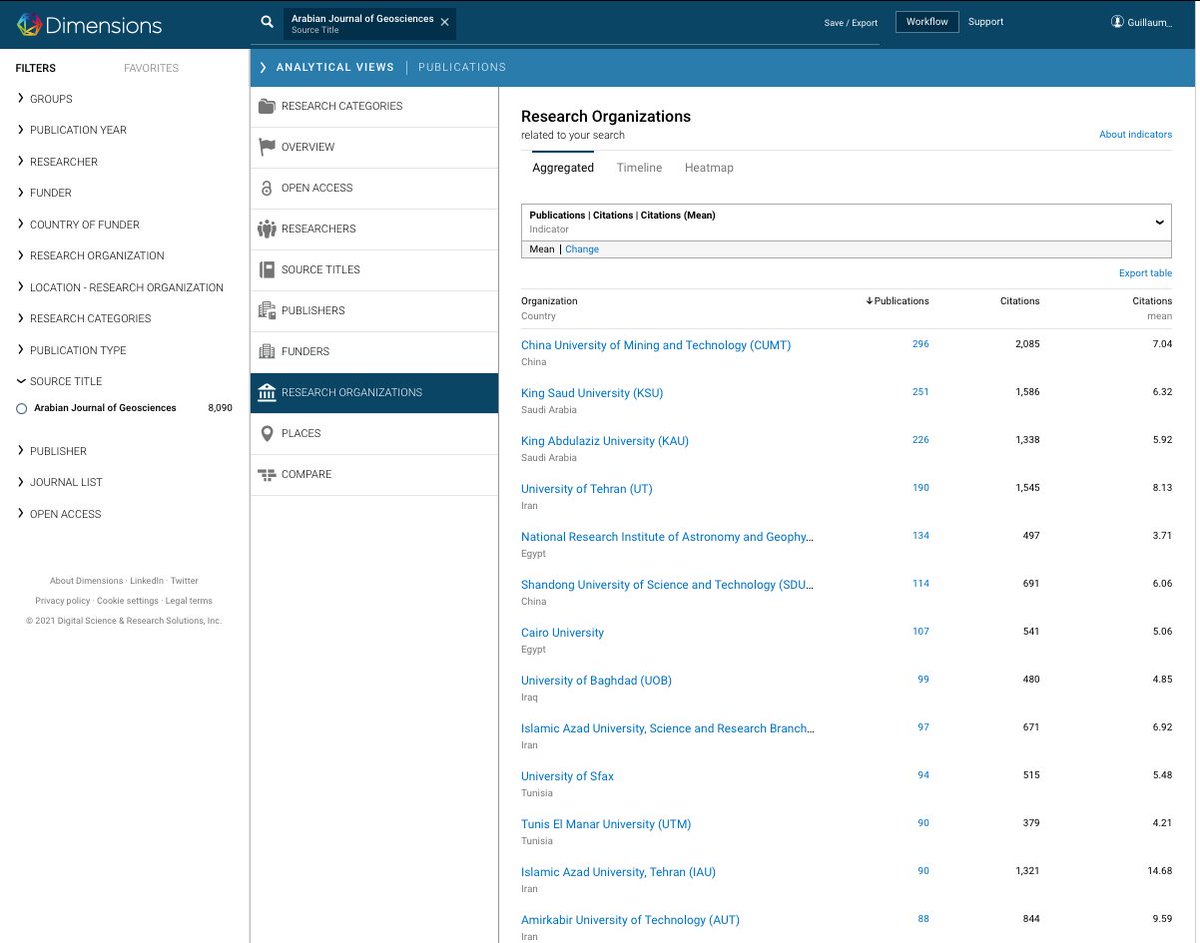Open the Cookie settings link
Viewport: 1200px width, 943px height.
127,601
